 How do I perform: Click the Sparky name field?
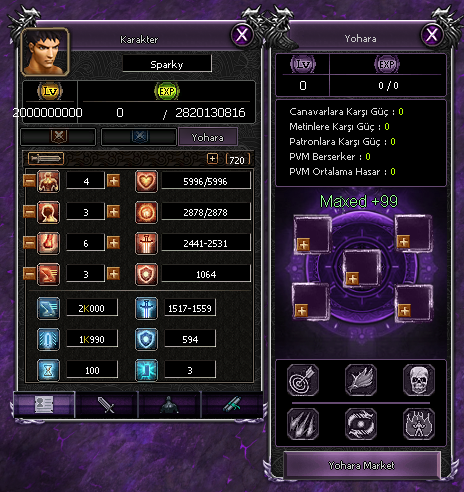167,64
